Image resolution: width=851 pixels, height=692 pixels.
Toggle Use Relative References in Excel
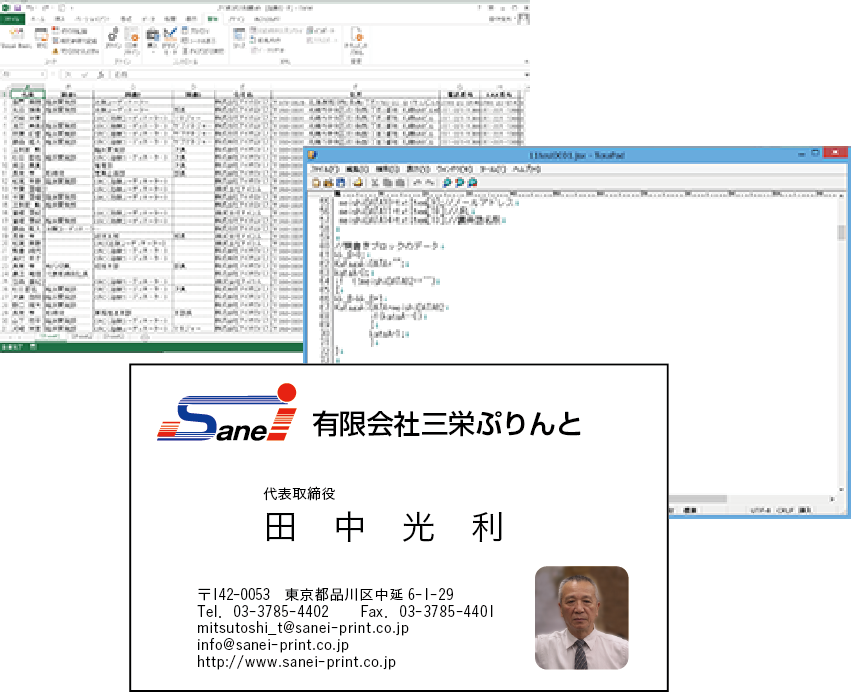[x=75, y=41]
